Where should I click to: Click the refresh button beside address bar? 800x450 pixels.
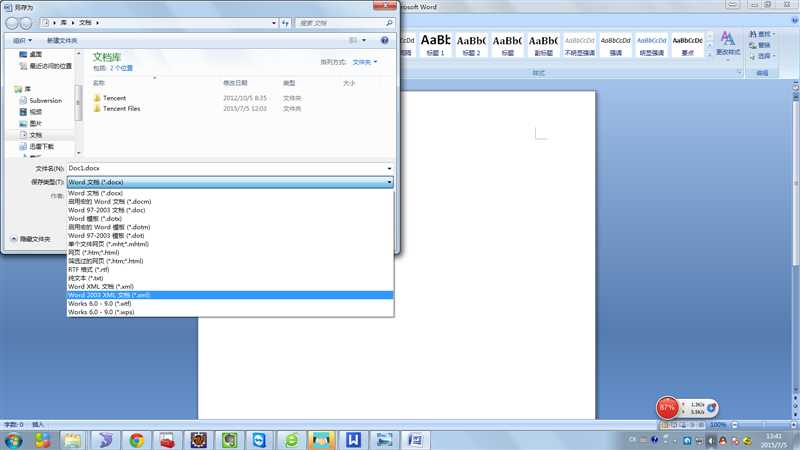(285, 23)
